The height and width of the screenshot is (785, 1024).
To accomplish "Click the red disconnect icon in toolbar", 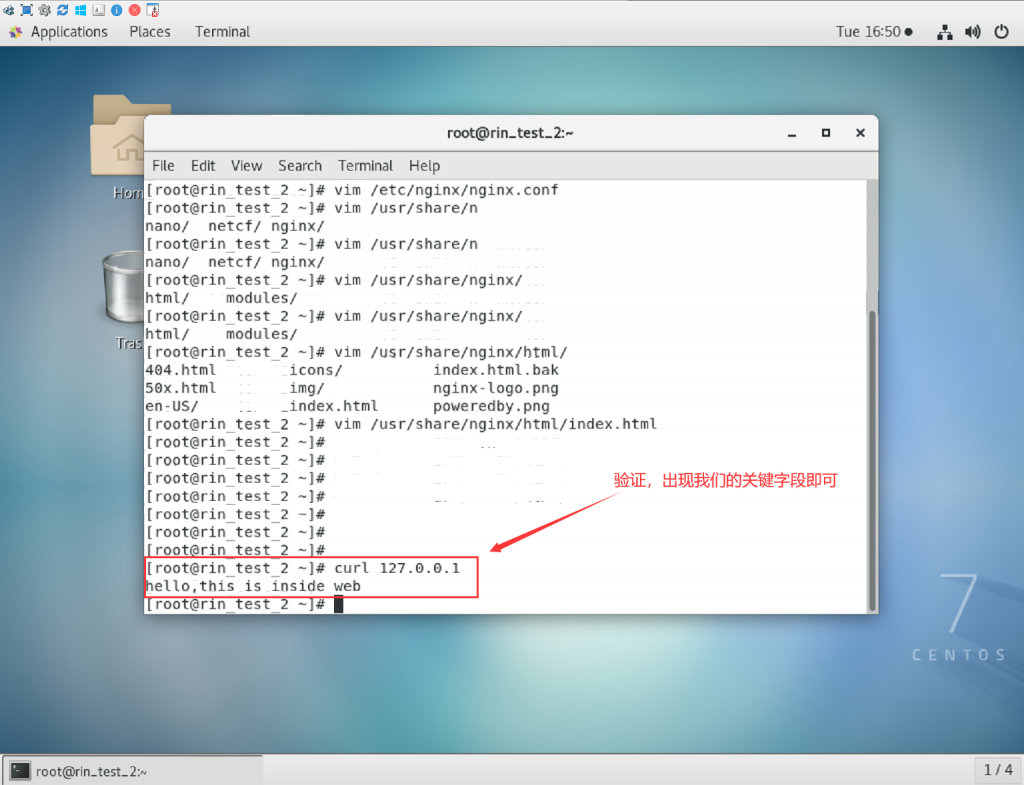I will [x=135, y=10].
